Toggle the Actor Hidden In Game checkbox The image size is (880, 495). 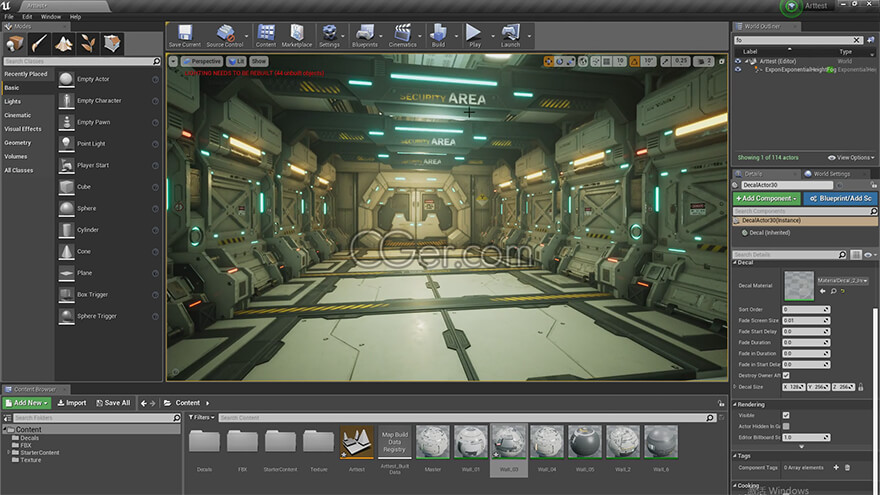(x=786, y=427)
